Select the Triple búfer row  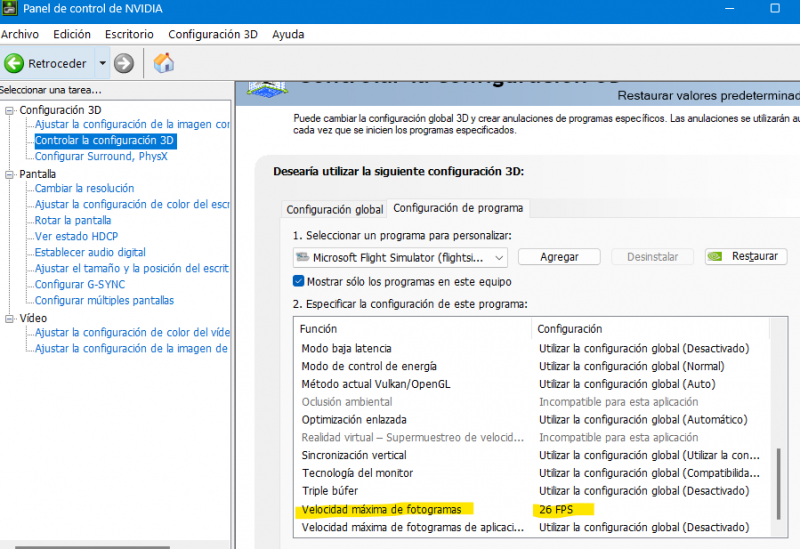(x=532, y=491)
